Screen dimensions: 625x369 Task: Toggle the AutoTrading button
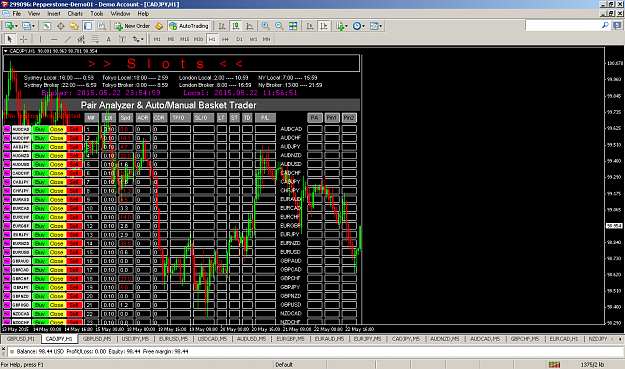(189, 26)
